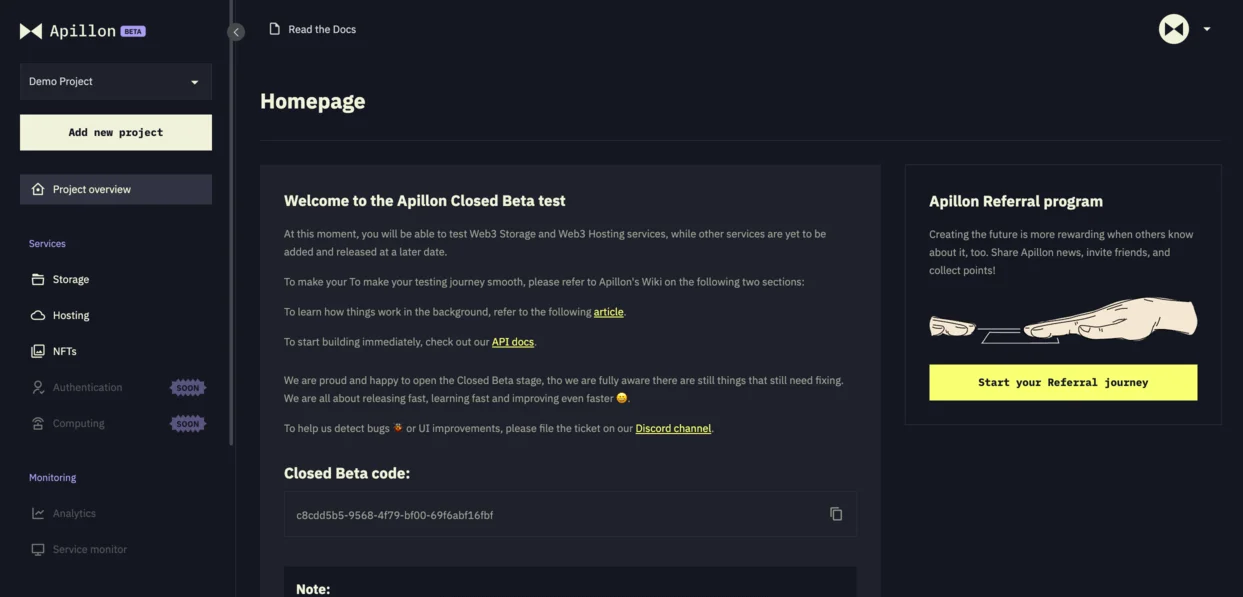This screenshot has width=1243, height=597.
Task: Expand the account menu arrow
Action: click(1207, 29)
